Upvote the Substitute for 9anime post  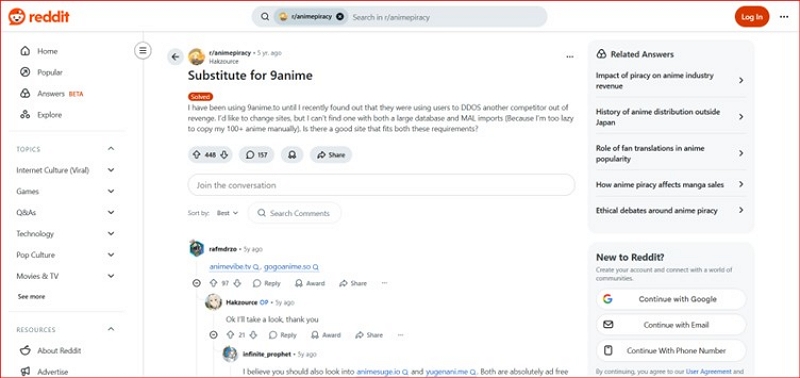[196, 155]
